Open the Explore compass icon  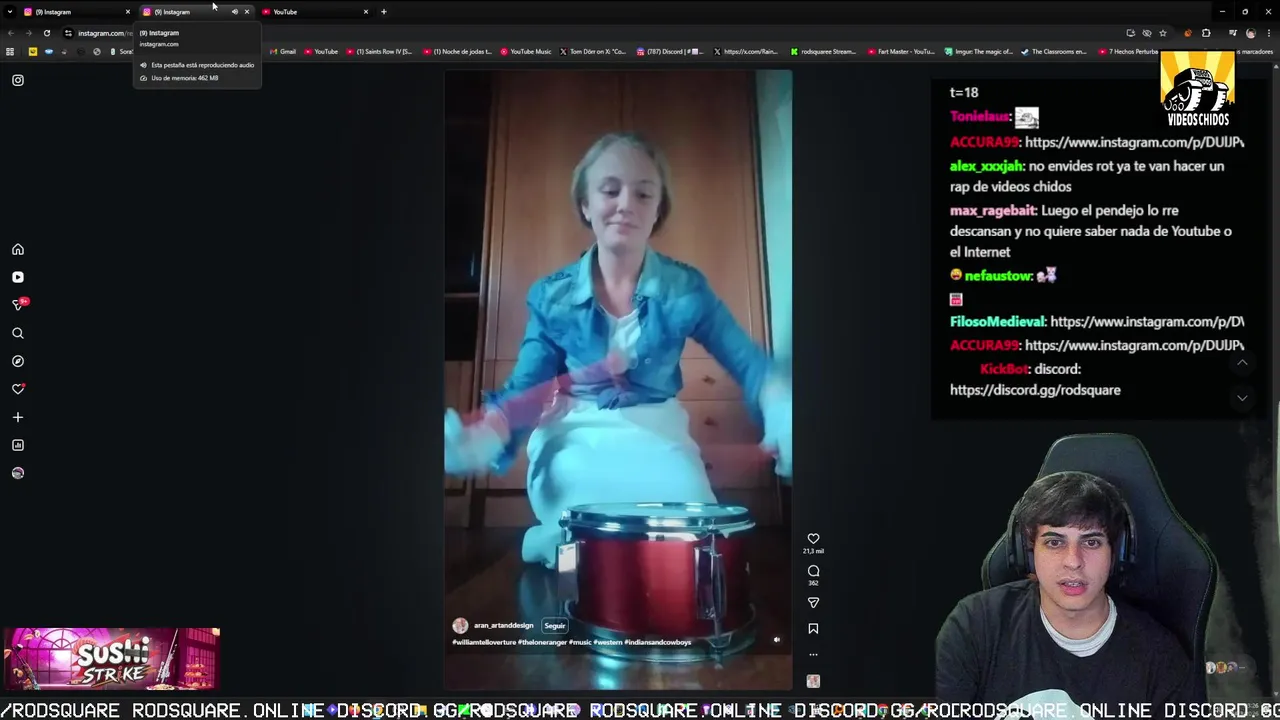pos(18,361)
